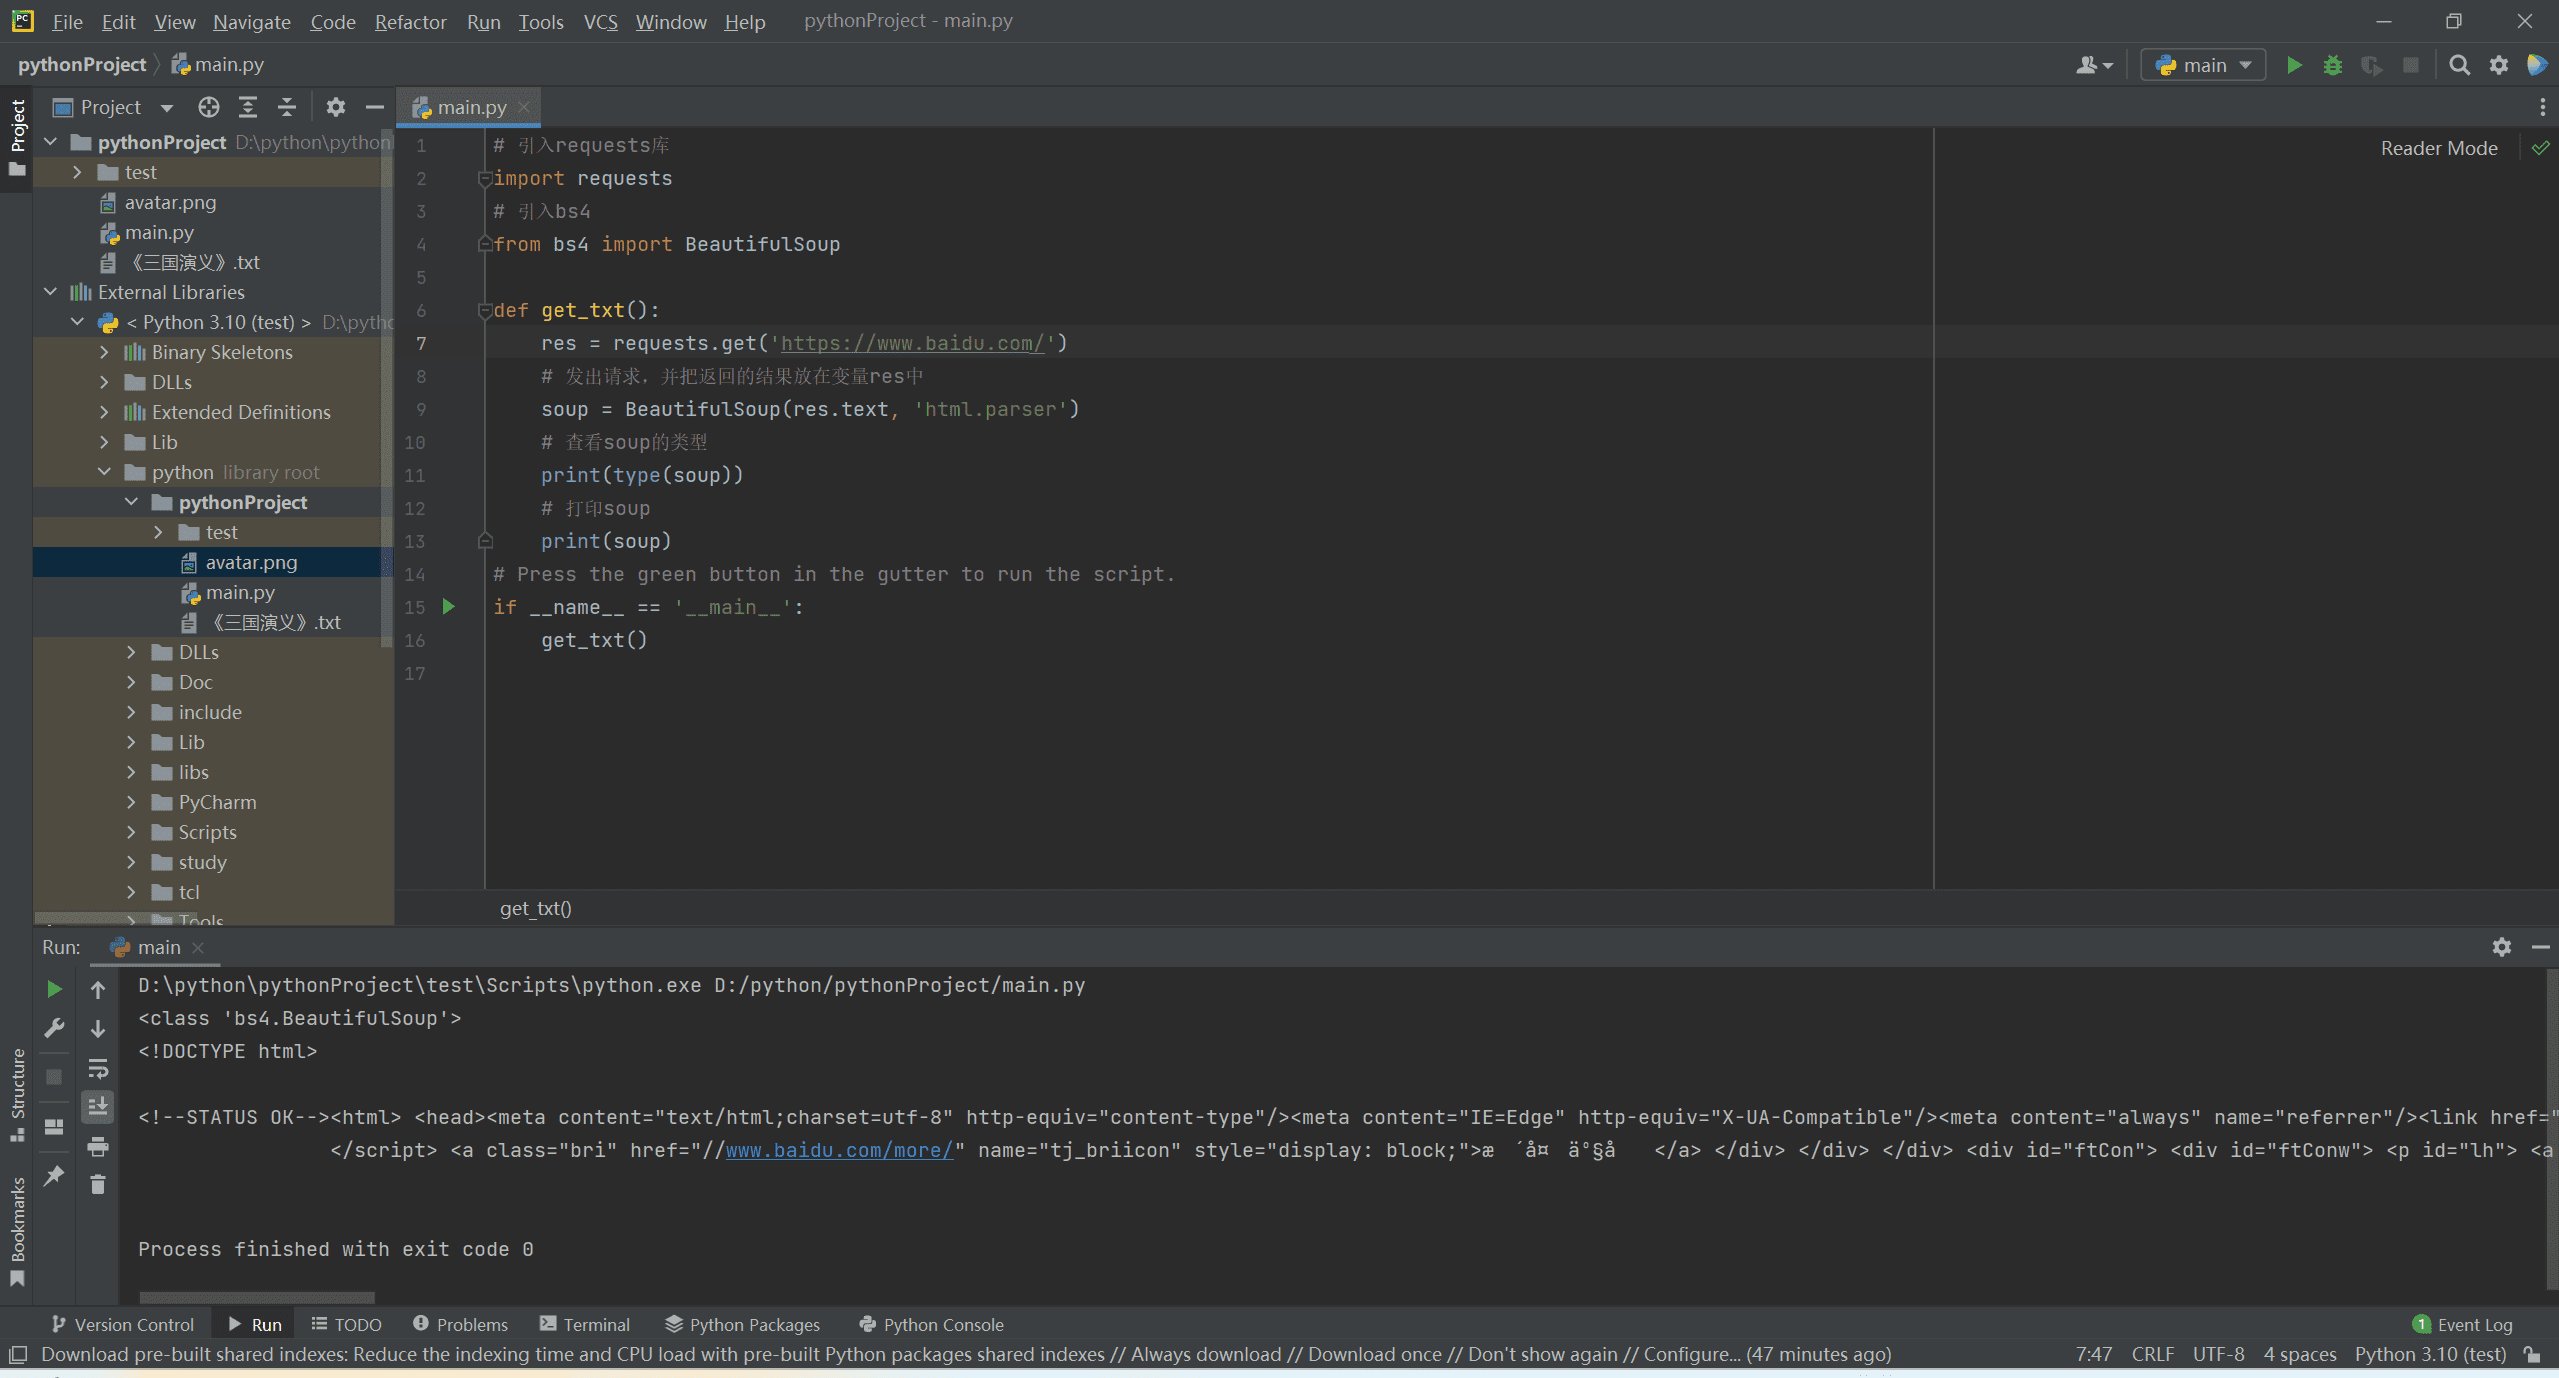Open Search Everywhere magnifier icon
2559x1378 pixels.
[2459, 65]
